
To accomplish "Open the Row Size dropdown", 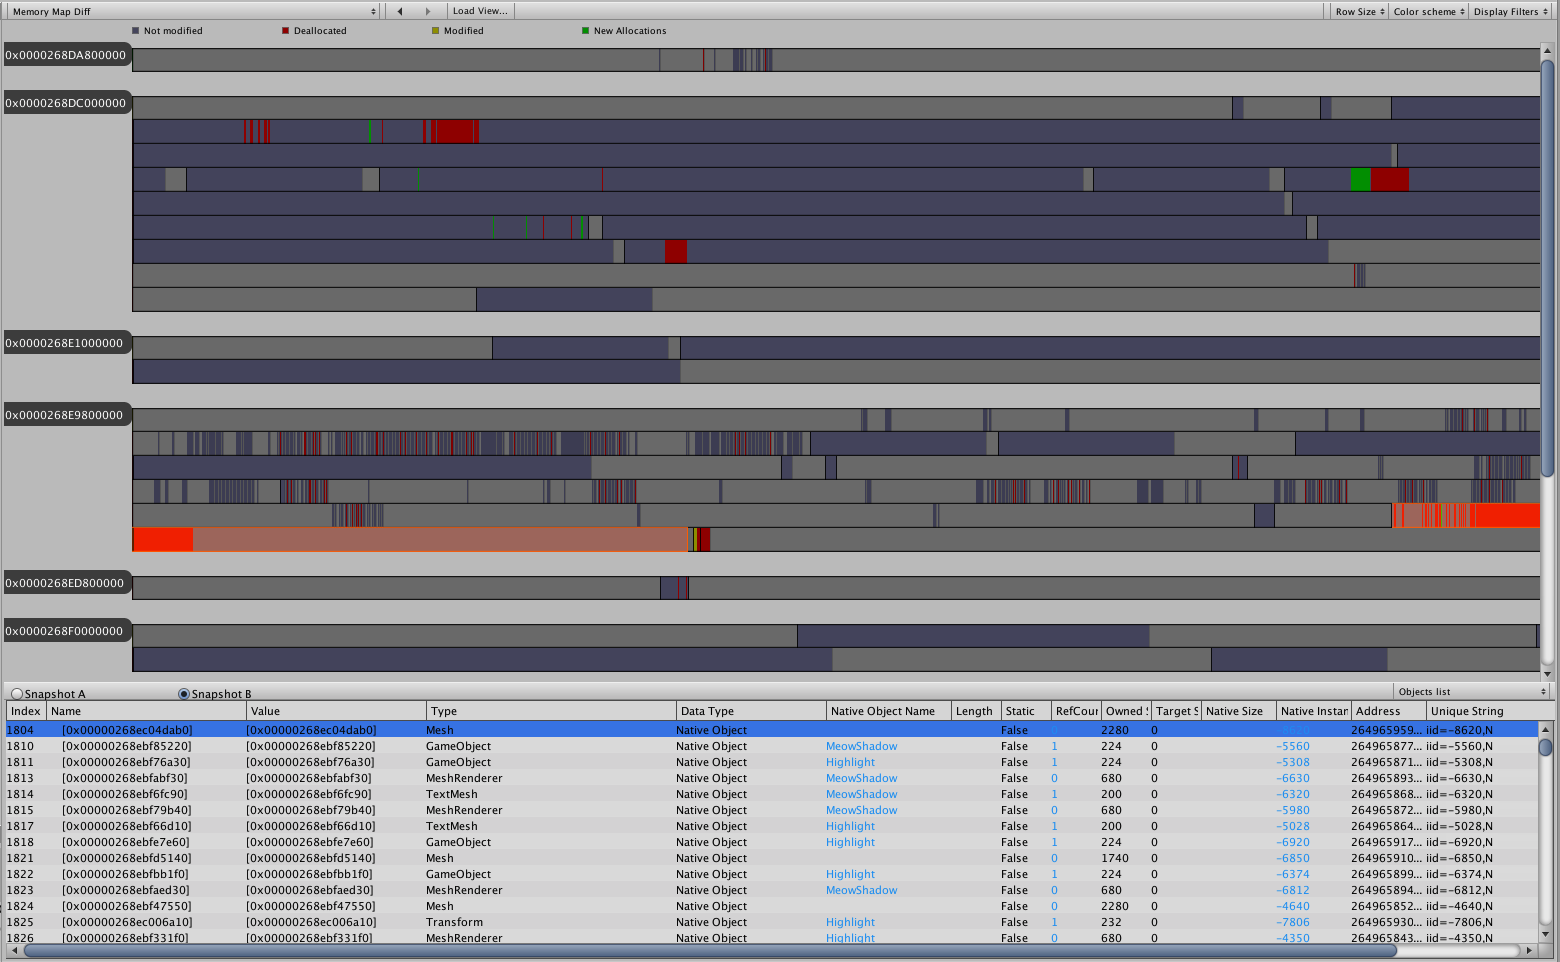I will (1358, 10).
